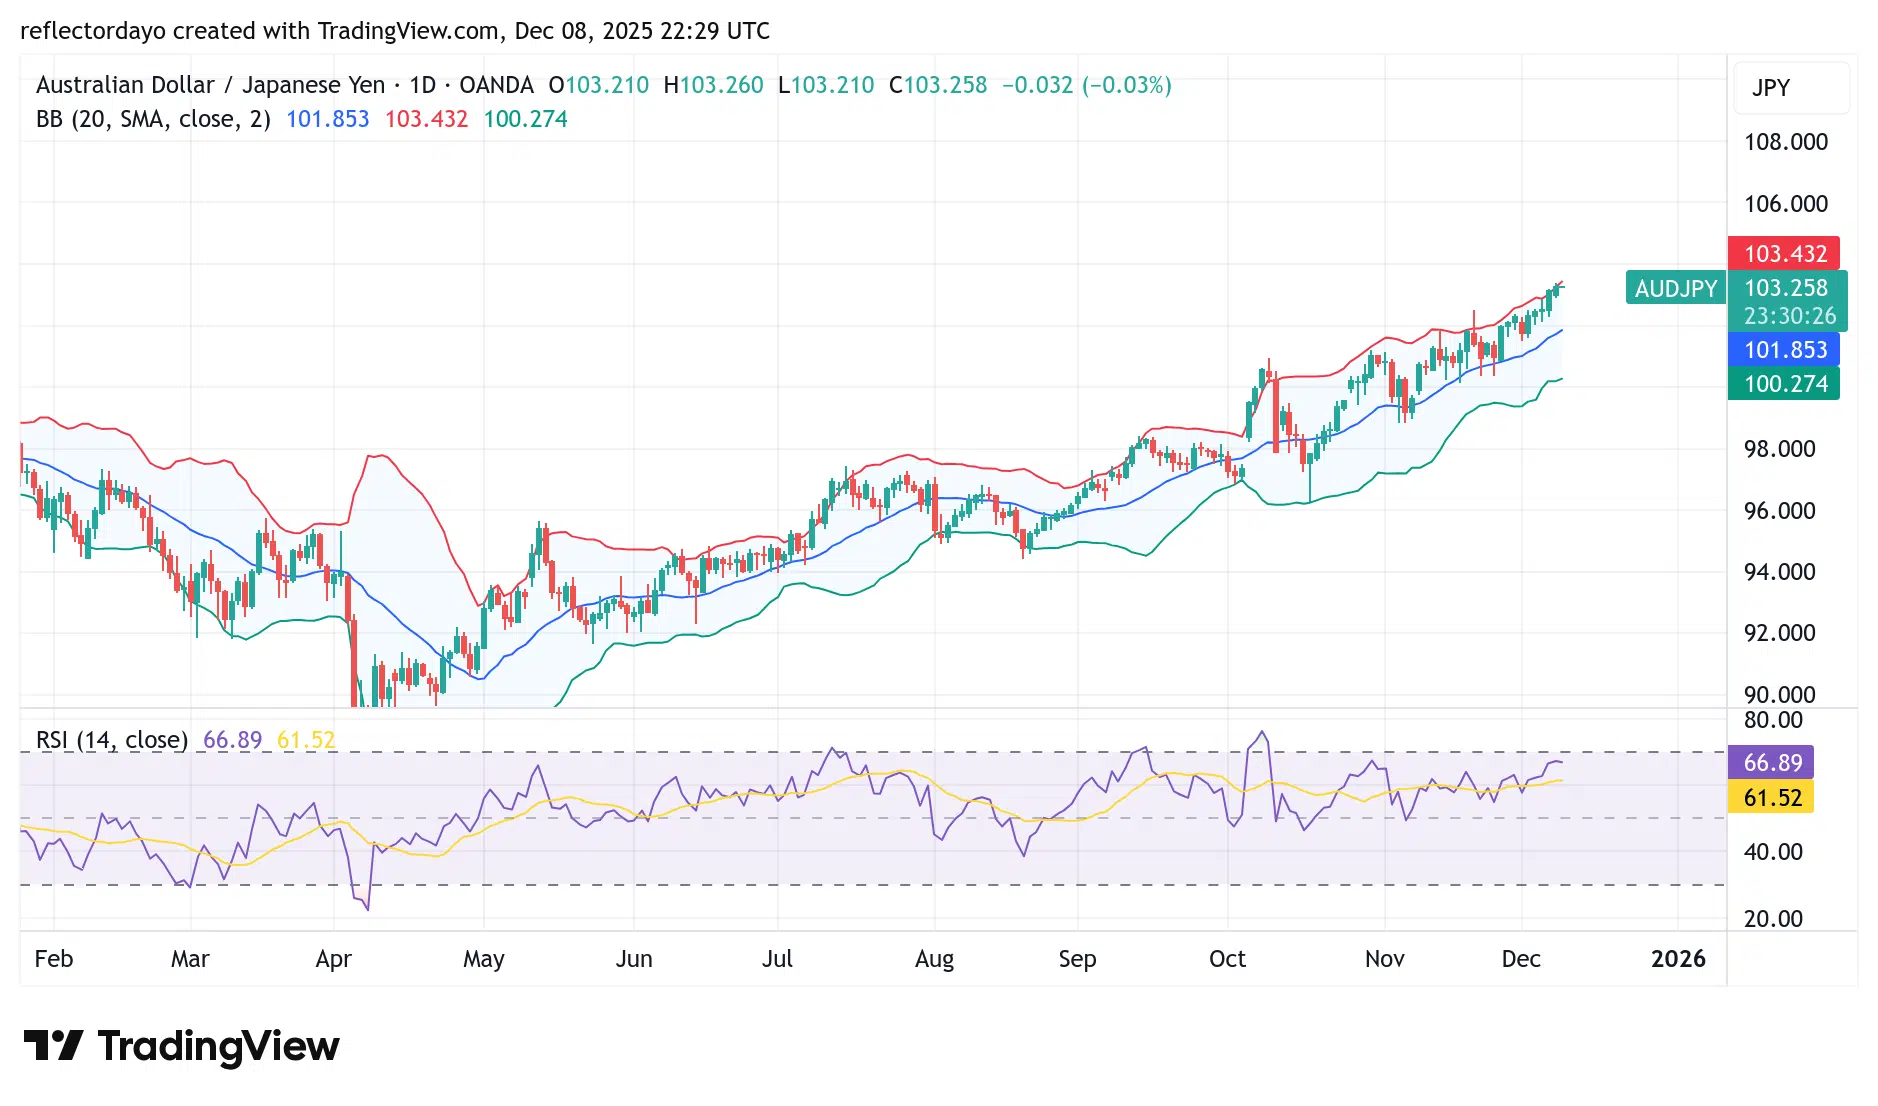Click the closing value C103.258 in legend
1878x1106 pixels.
tap(938, 85)
